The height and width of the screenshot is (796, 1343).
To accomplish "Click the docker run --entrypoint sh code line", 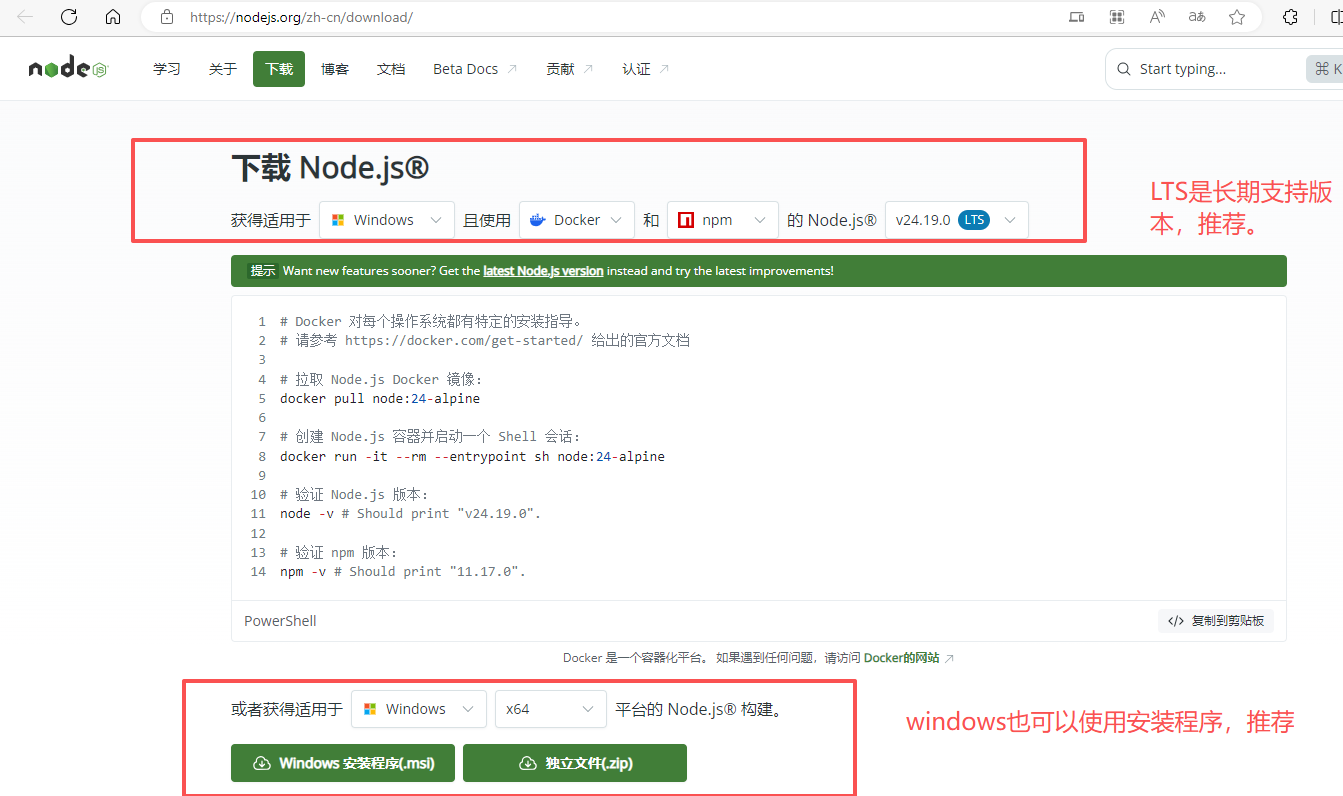I will [472, 456].
